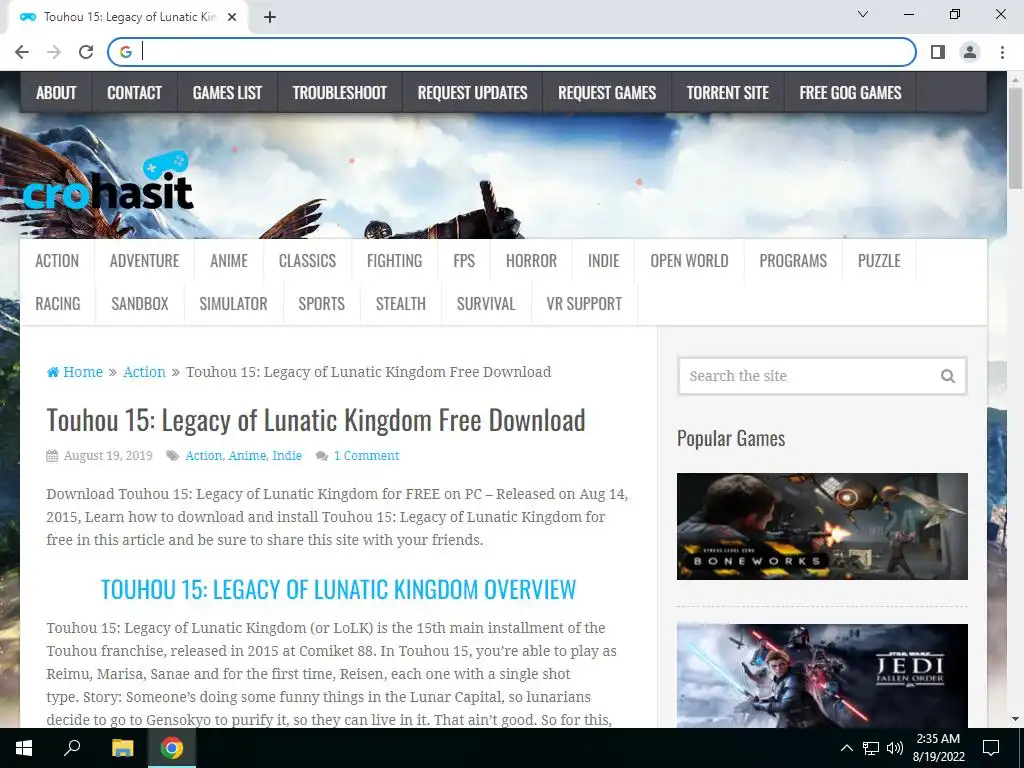Open File Explorer from taskbar
1024x768 pixels.
pyautogui.click(x=122, y=748)
